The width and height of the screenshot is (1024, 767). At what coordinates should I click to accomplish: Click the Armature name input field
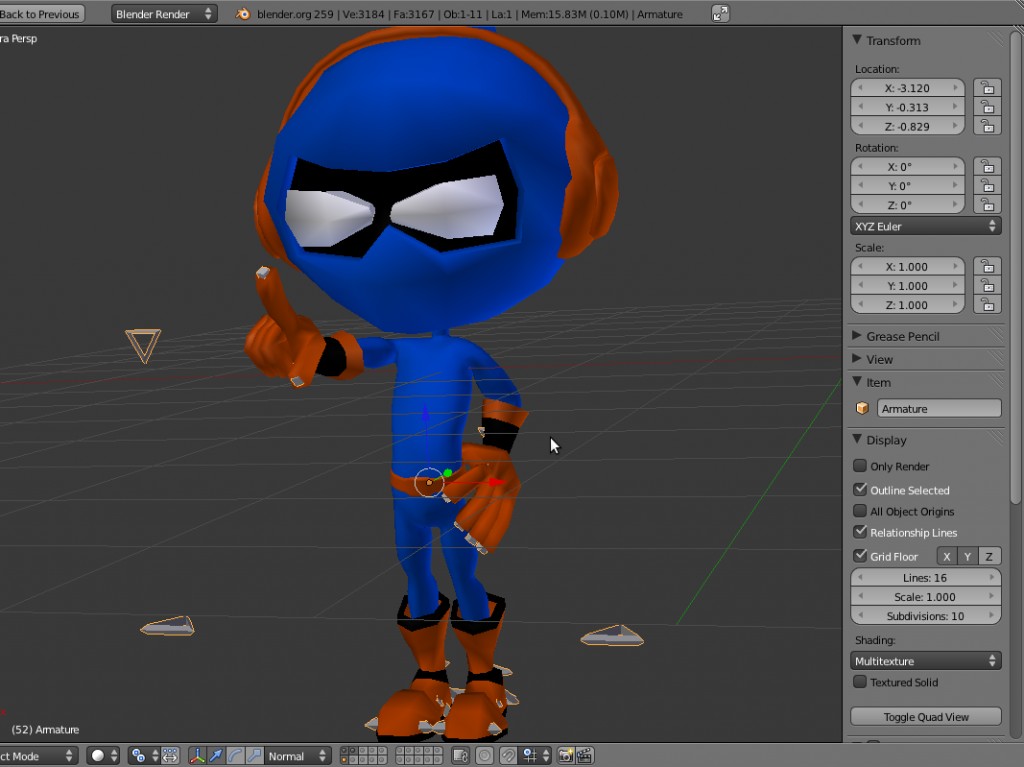point(938,407)
